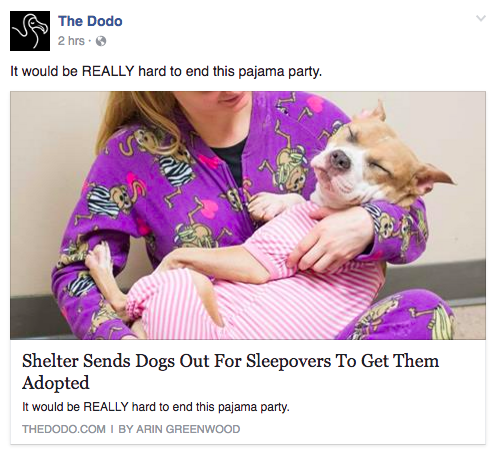The width and height of the screenshot is (497, 455).
Task: Click the article description below the headline
Action: pyautogui.click(x=156, y=407)
